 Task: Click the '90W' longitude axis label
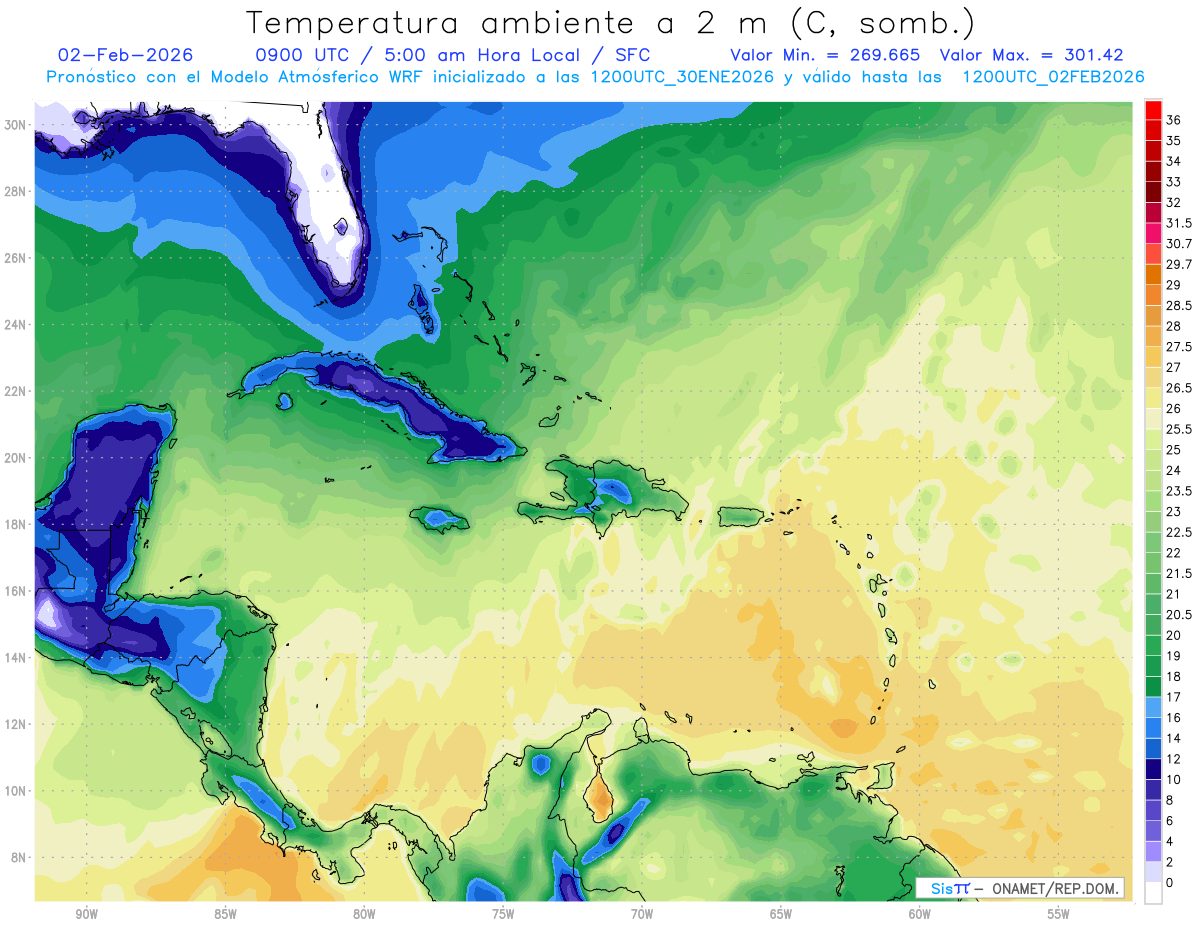(x=86, y=914)
